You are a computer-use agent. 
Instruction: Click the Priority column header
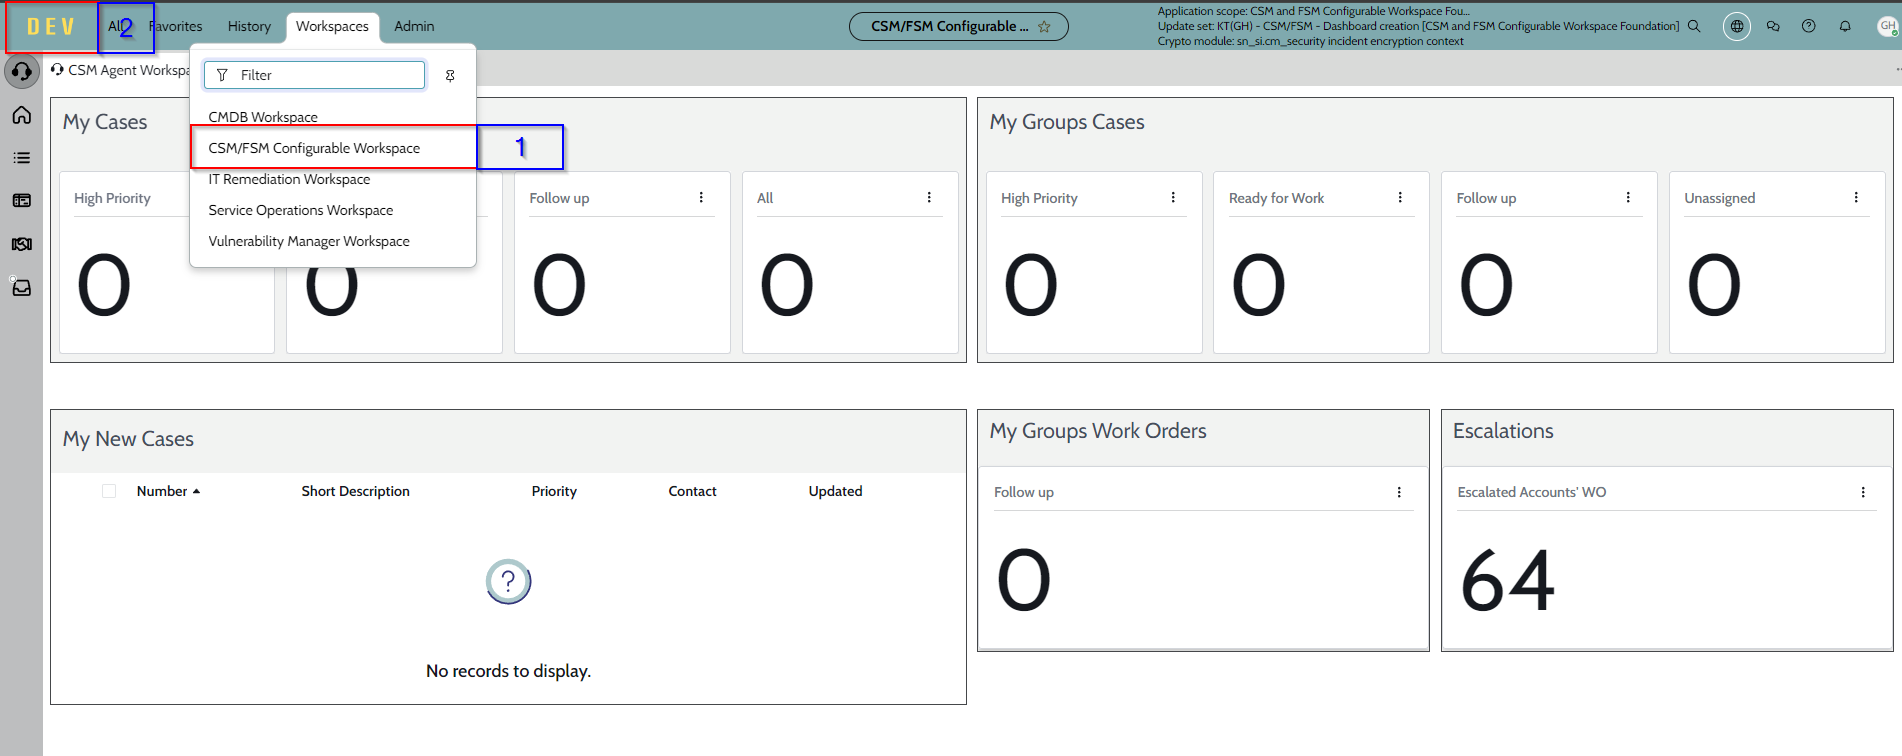pos(554,491)
